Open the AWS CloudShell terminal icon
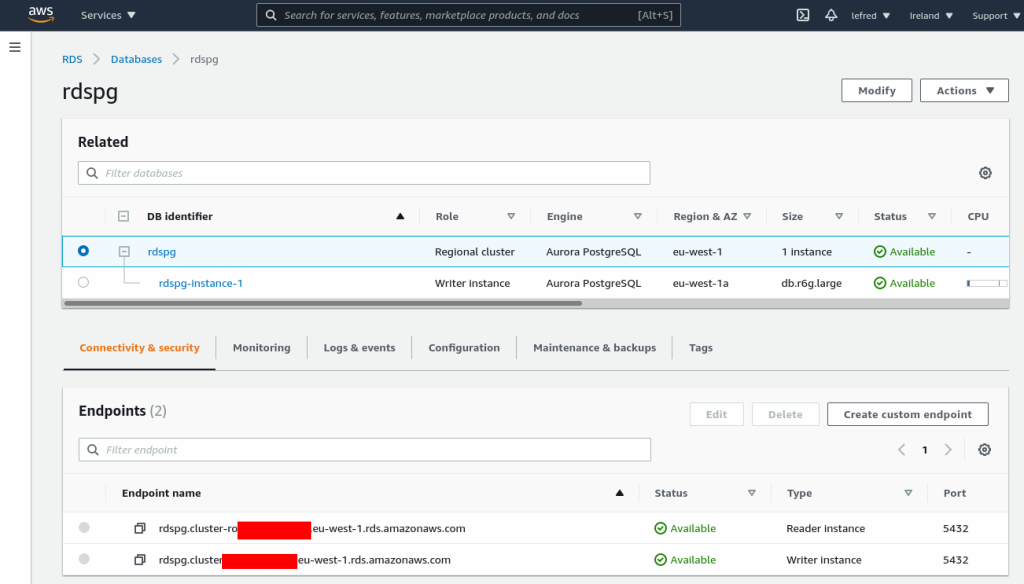The image size is (1024, 584). pyautogui.click(x=802, y=15)
